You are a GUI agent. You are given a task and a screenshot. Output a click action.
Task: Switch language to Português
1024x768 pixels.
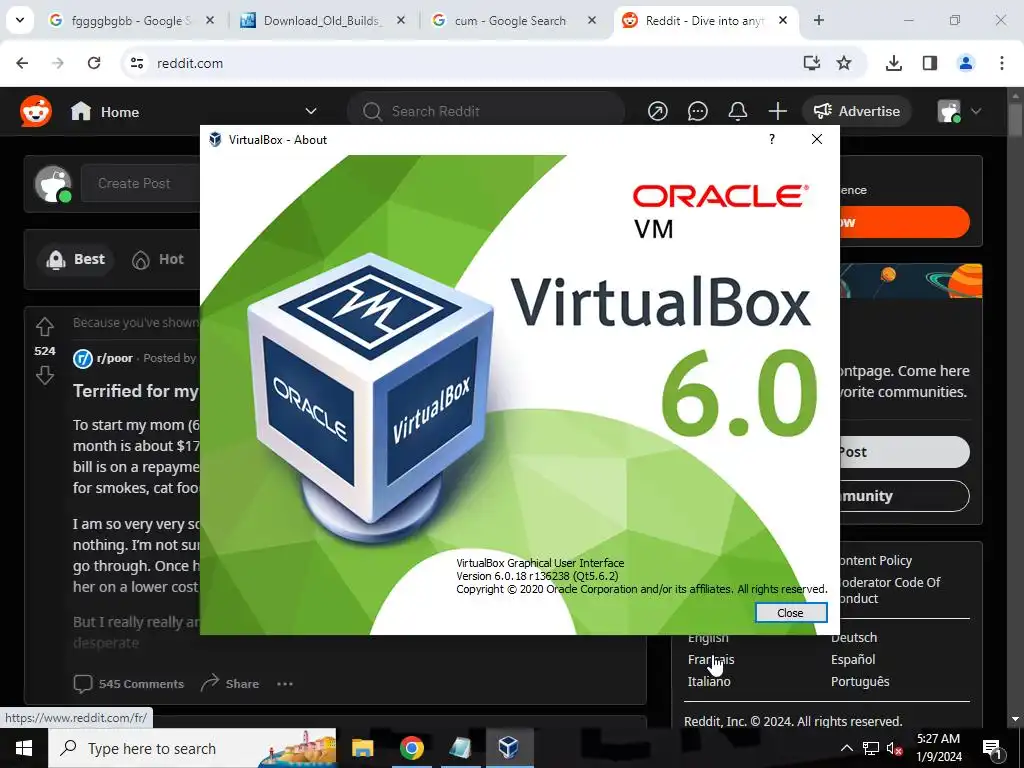[860, 681]
